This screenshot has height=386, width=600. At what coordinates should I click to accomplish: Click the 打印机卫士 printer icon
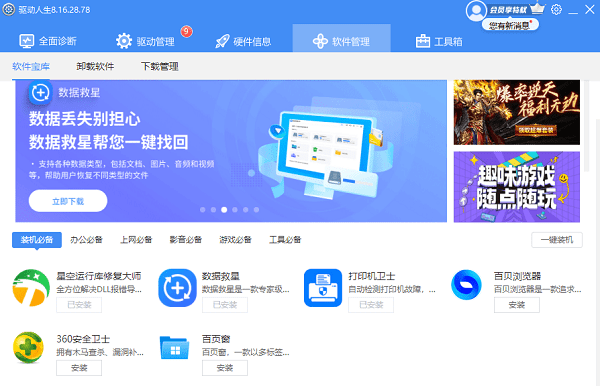(323, 288)
